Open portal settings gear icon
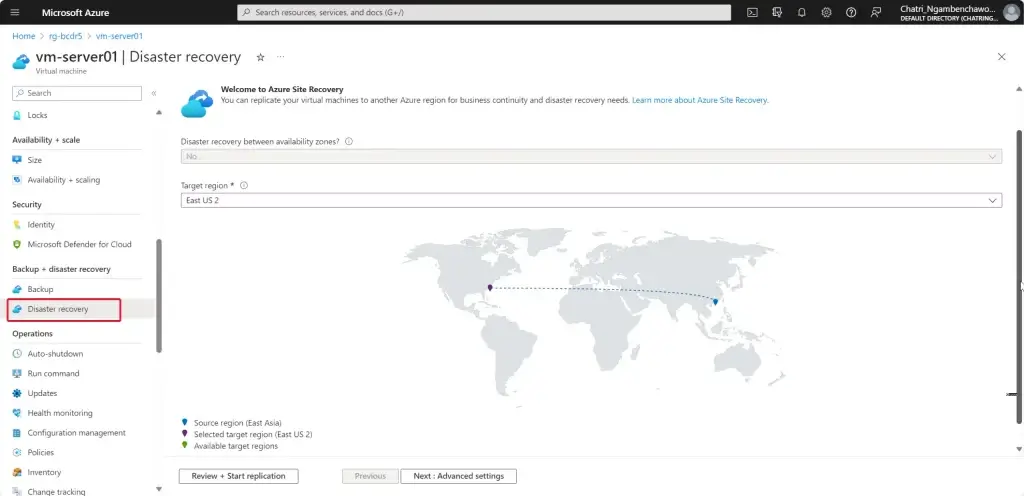Image resolution: width=1024 pixels, height=496 pixels. (826, 12)
